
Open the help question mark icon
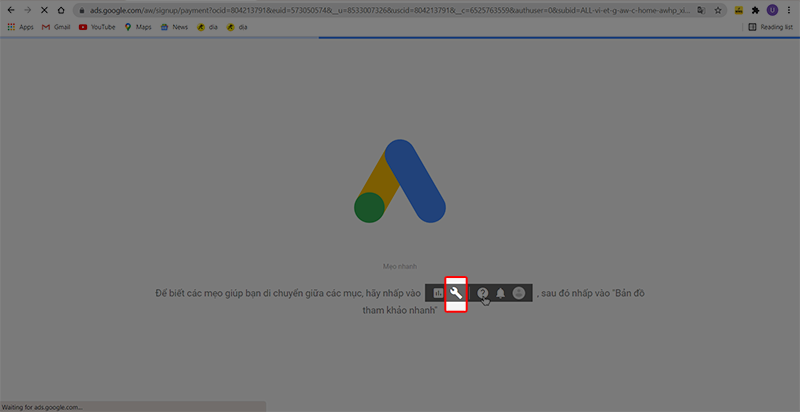[482, 293]
